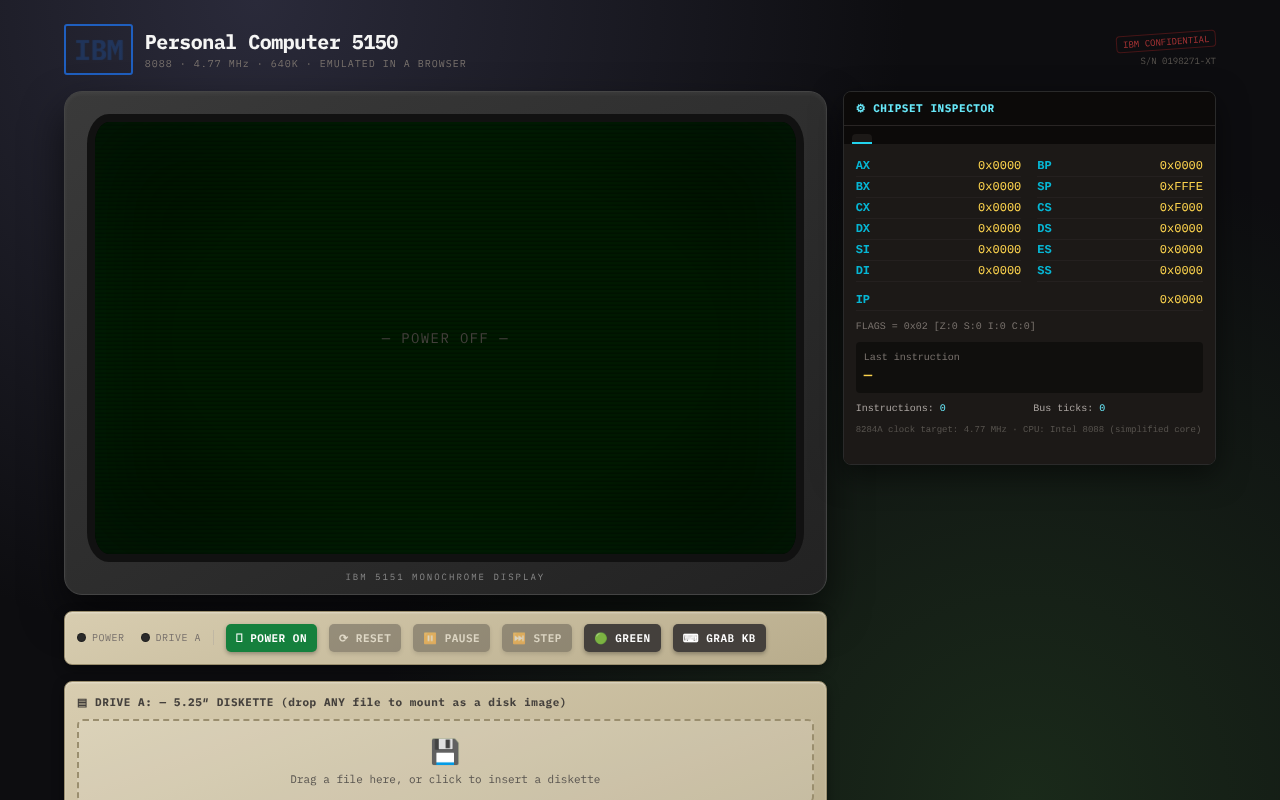Click the drive icon before DRIVE A: heading
The image size is (1280, 800).
pos(82,703)
